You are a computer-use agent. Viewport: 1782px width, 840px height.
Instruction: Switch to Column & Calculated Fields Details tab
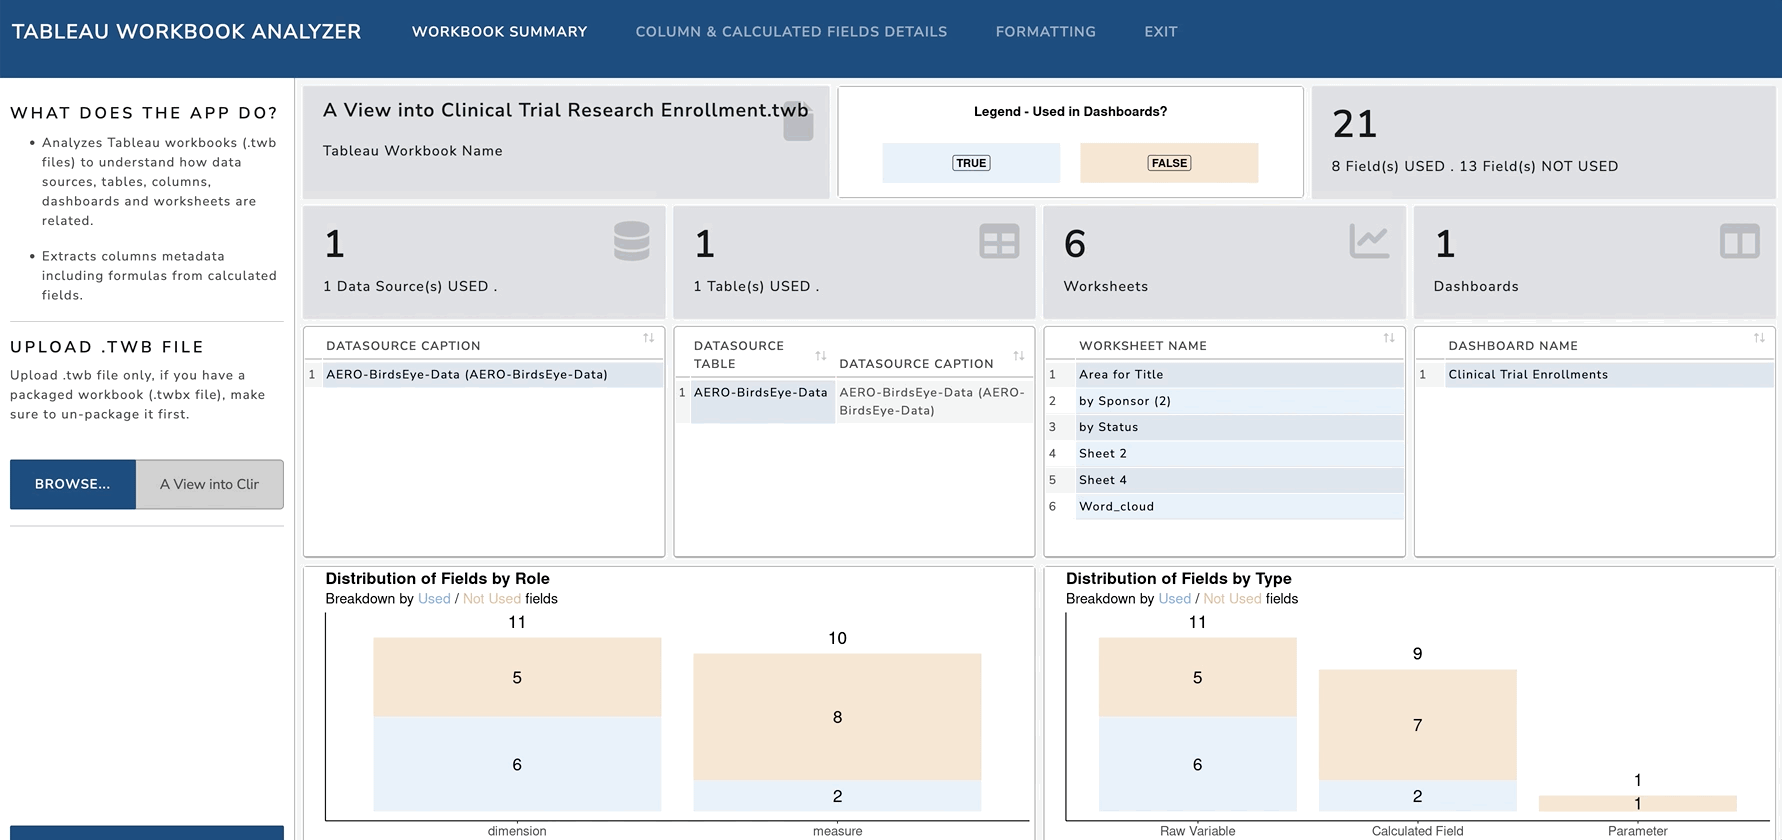pyautogui.click(x=791, y=32)
